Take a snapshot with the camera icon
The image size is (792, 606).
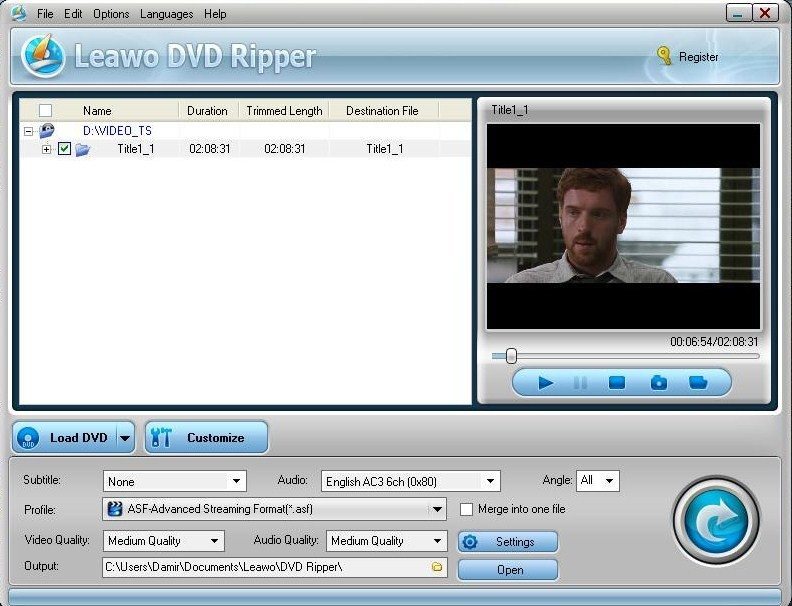coord(659,383)
